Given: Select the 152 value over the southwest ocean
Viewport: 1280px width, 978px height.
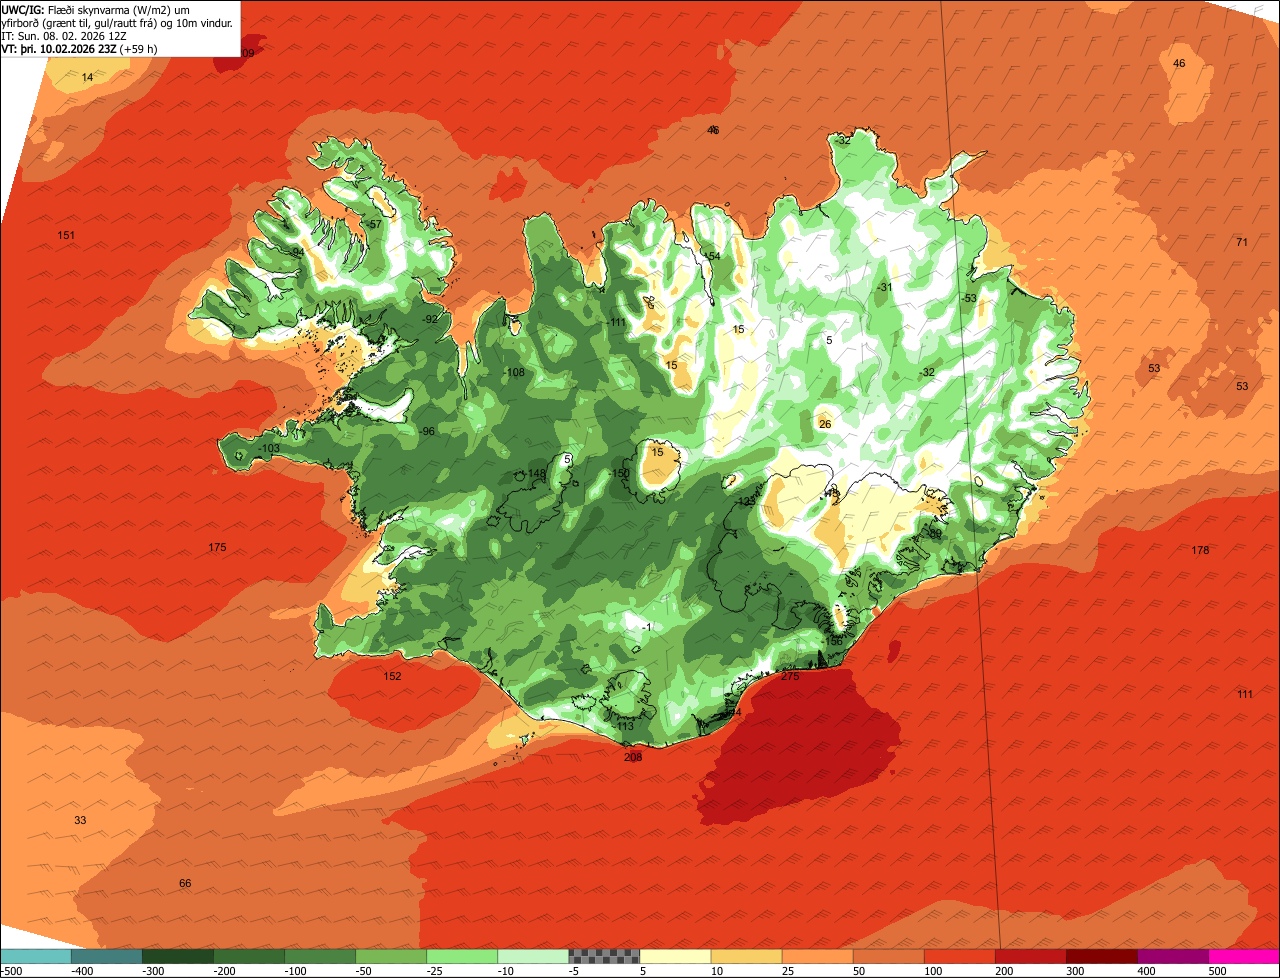Looking at the screenshot, I should pyautogui.click(x=392, y=676).
